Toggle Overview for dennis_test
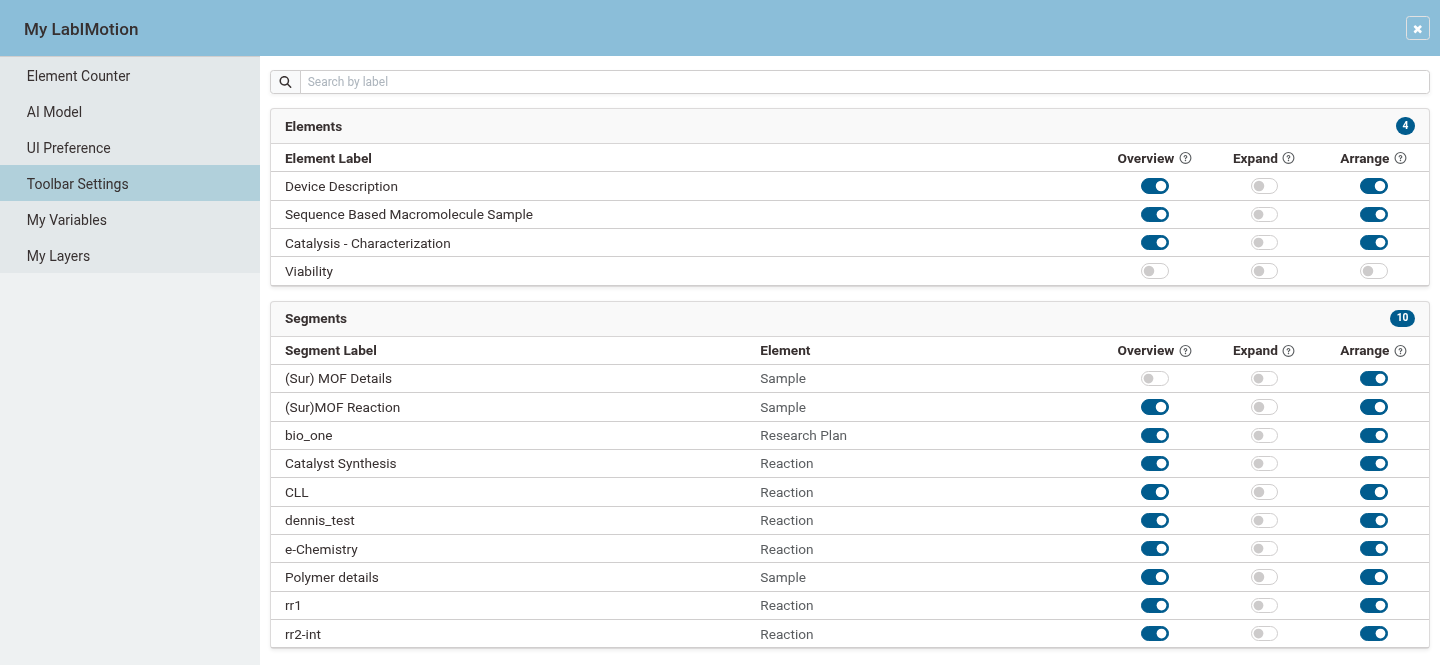This screenshot has height=665, width=1440. 1155,520
